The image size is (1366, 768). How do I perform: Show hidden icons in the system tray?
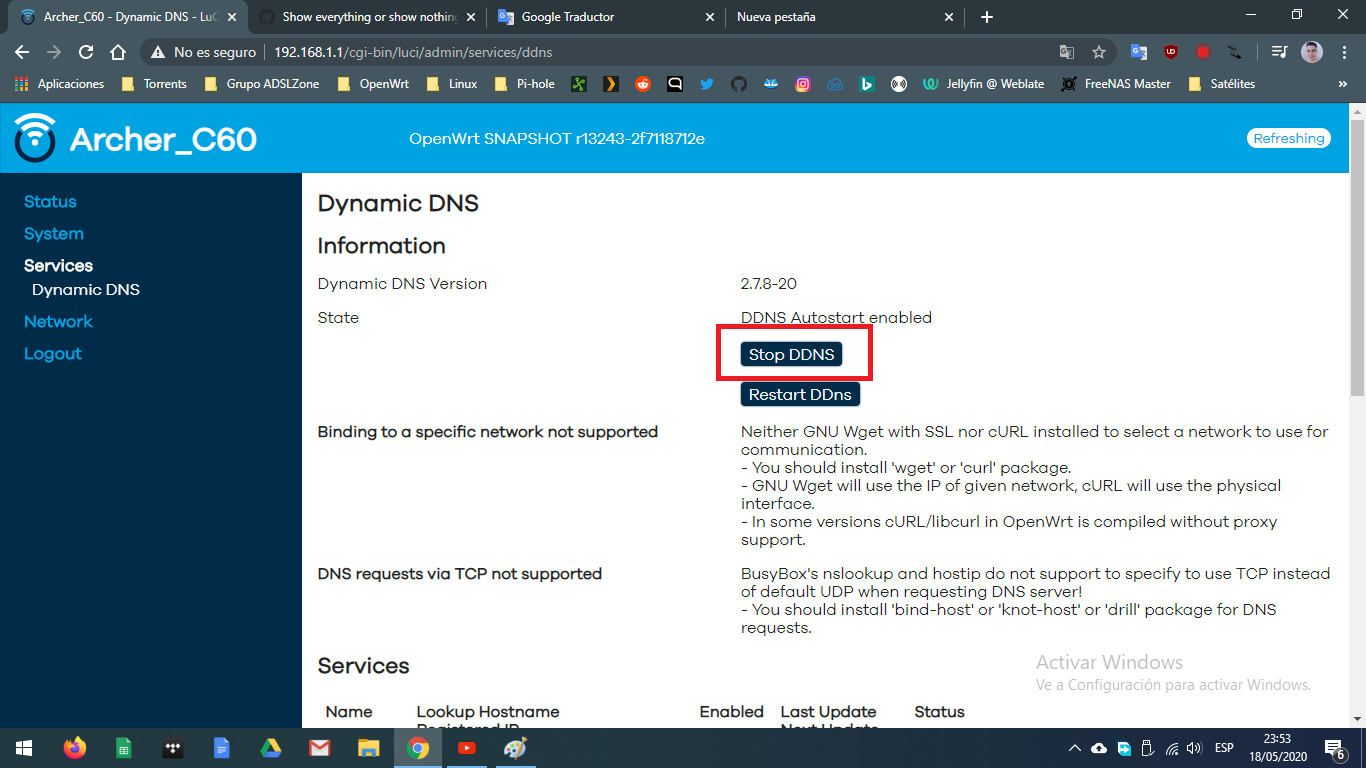coord(1075,747)
